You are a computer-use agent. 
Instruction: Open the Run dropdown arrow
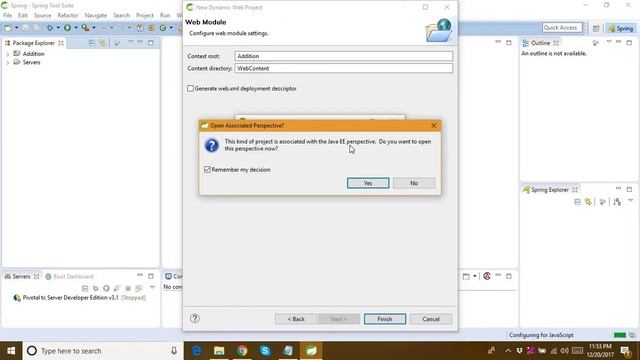coord(76,28)
